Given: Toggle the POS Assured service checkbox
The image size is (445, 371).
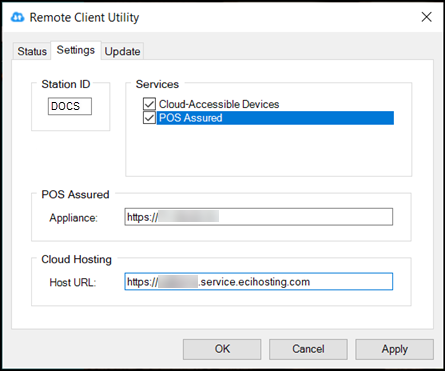Looking at the screenshot, I should click(x=149, y=118).
